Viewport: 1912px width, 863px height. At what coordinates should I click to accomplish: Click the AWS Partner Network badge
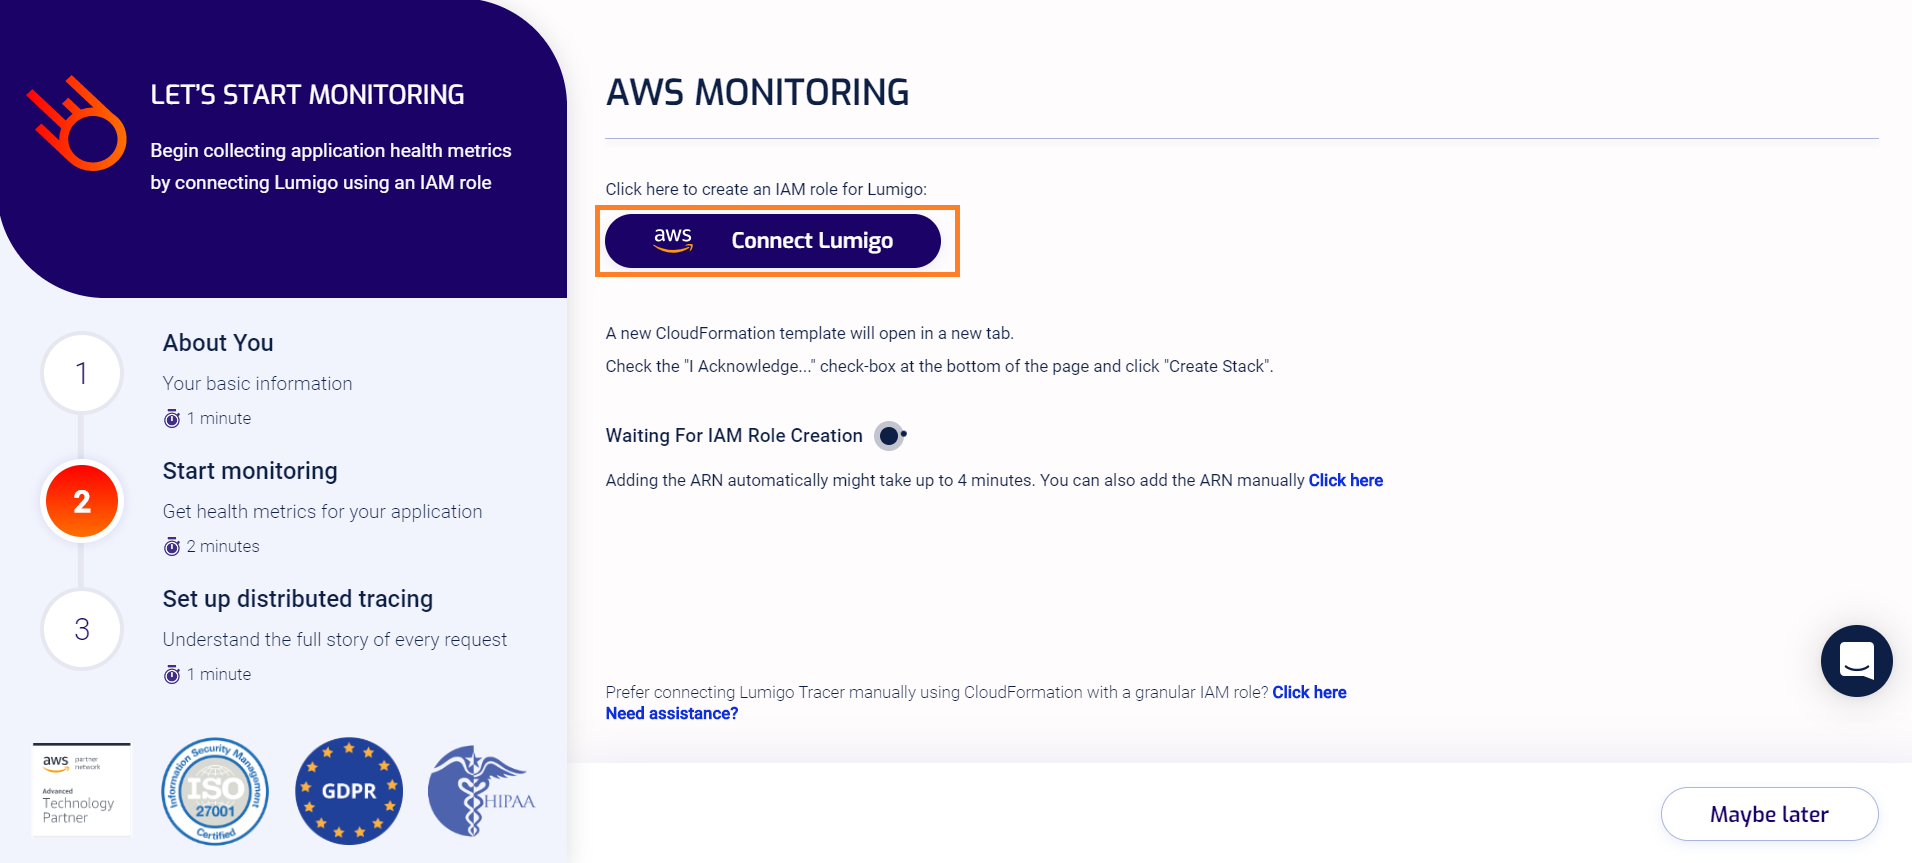(81, 789)
